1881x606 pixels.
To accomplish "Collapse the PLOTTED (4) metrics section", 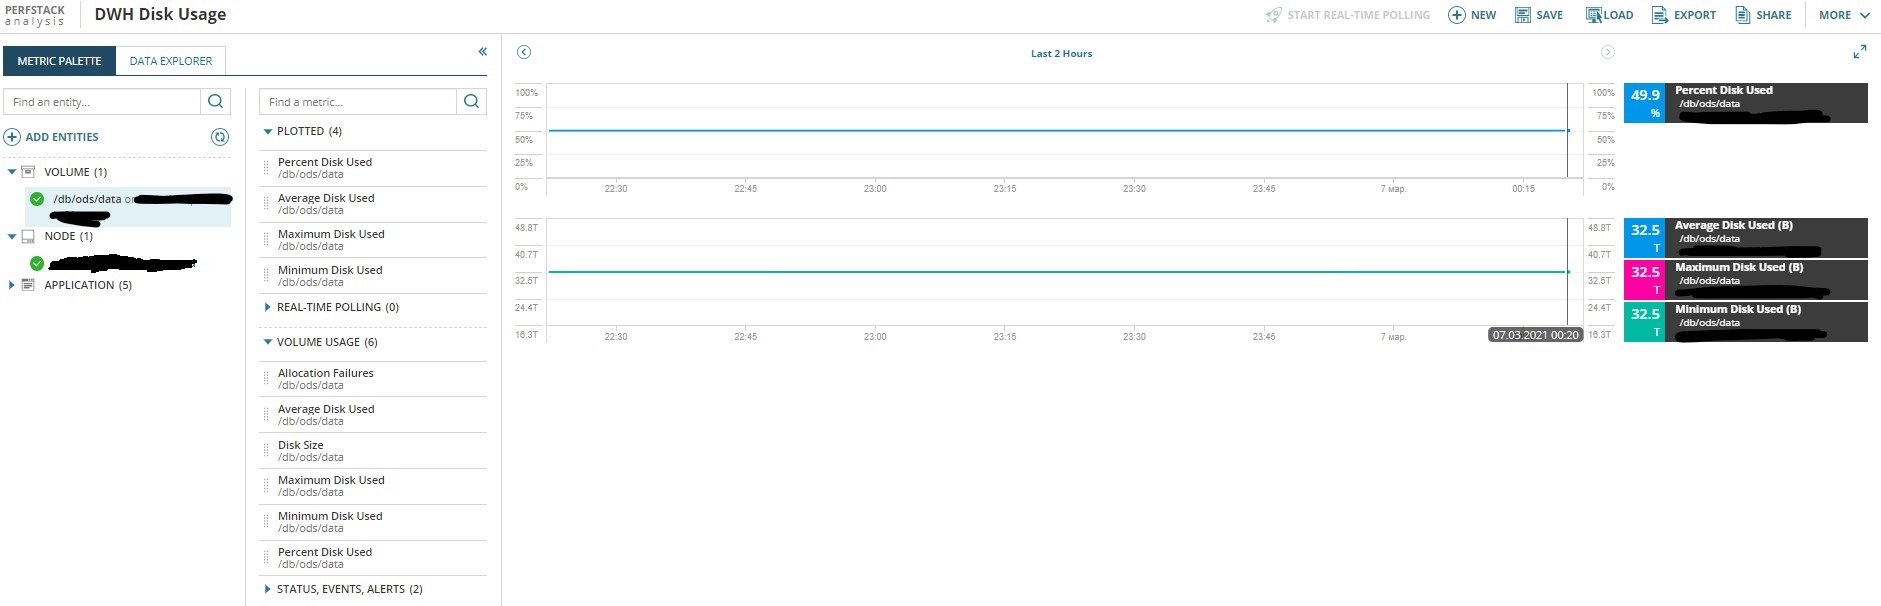I will tap(268, 131).
